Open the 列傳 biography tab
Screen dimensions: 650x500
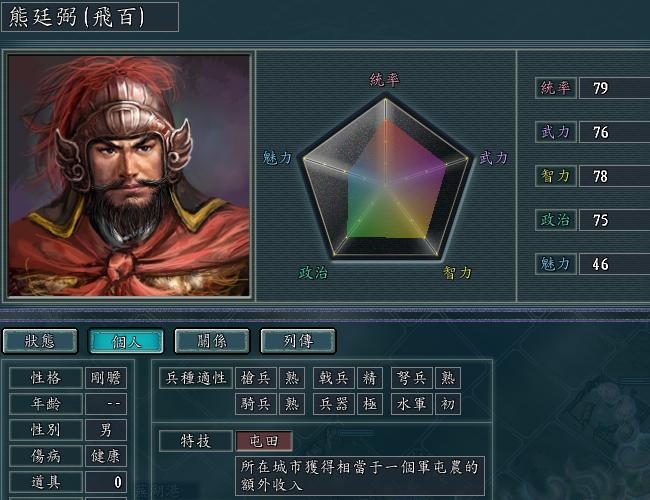298,341
